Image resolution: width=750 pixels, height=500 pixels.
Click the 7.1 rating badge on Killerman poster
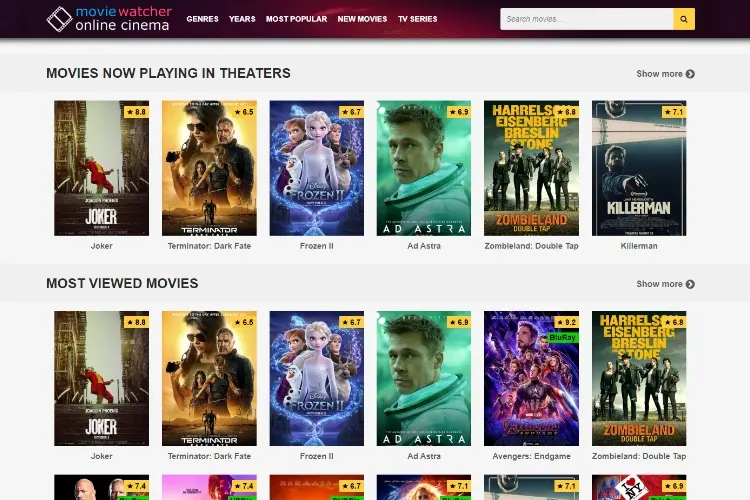674,112
